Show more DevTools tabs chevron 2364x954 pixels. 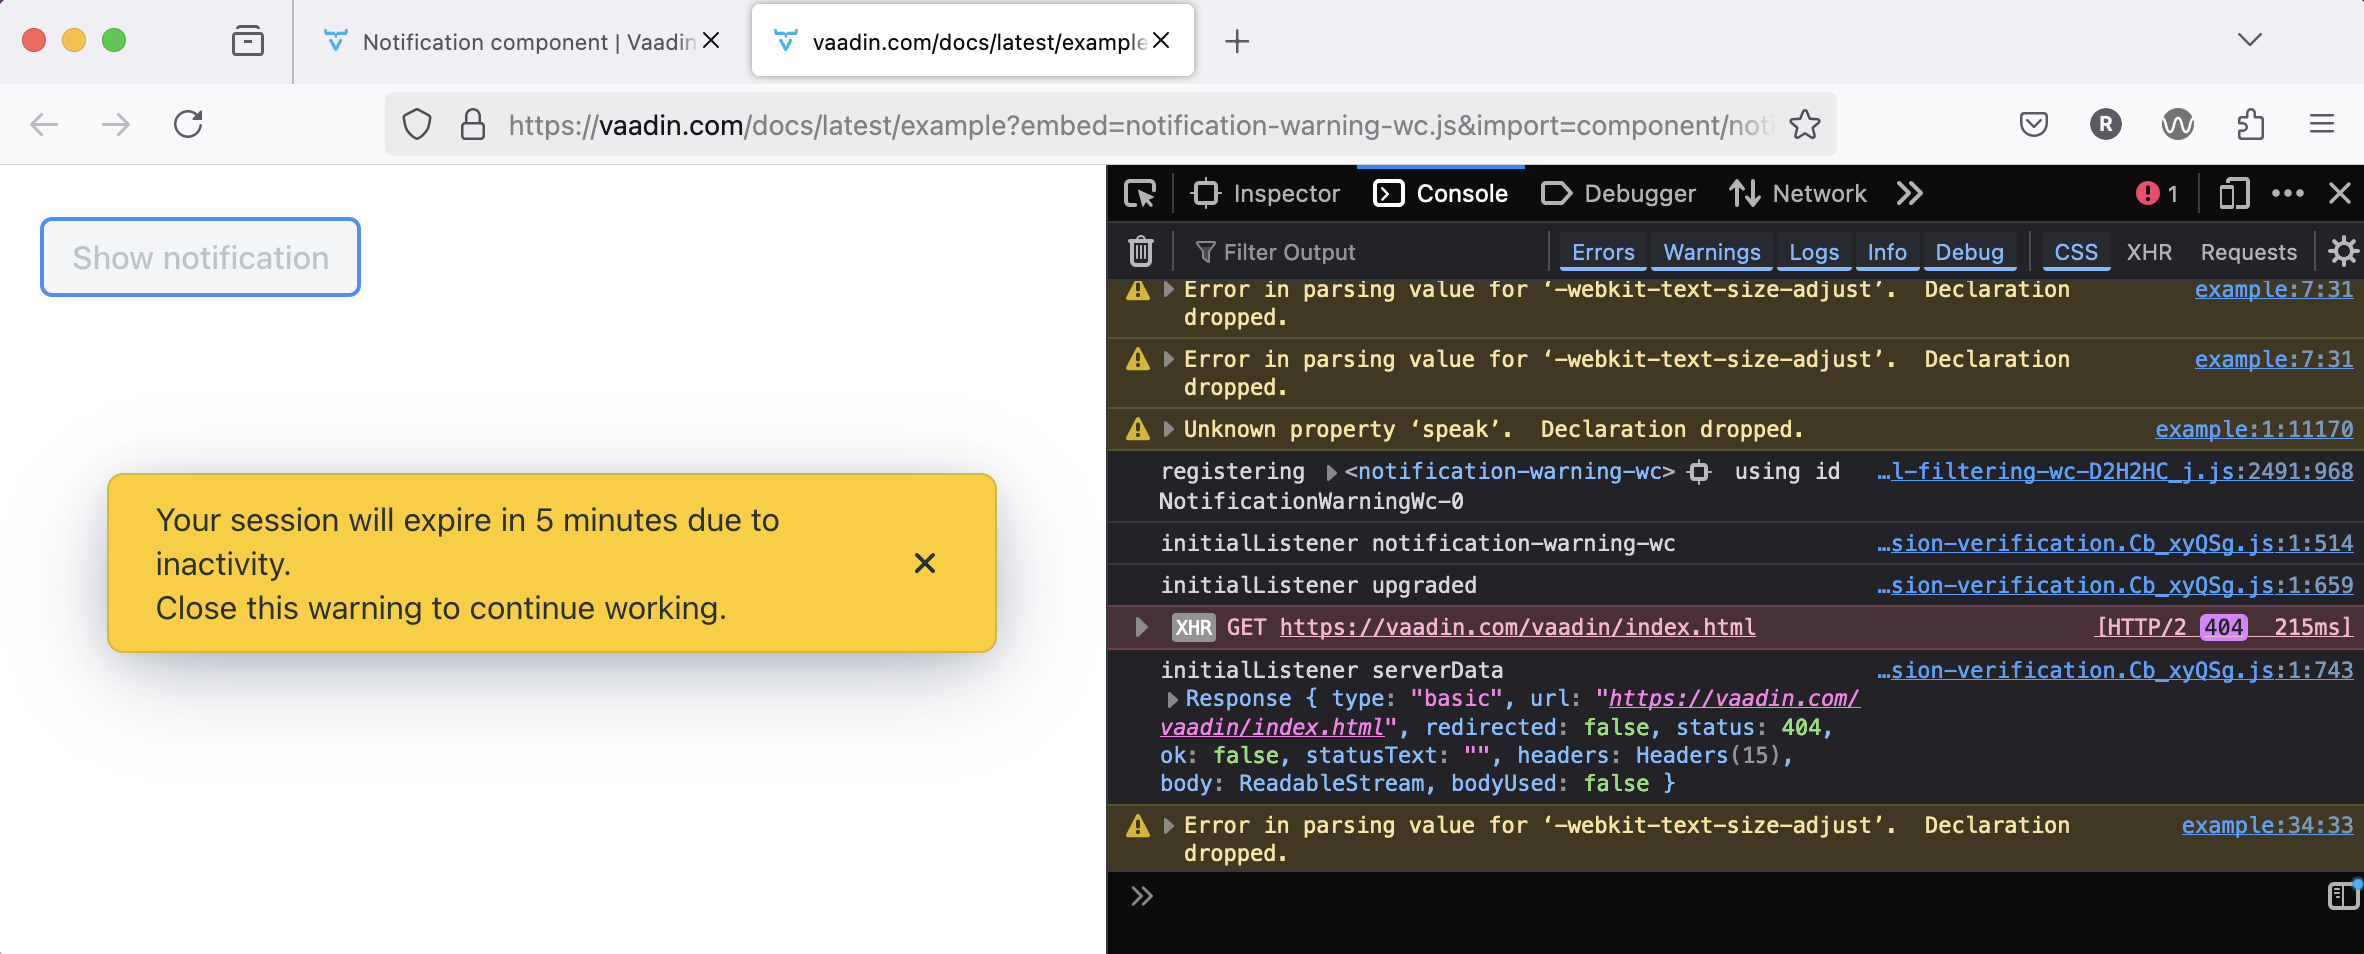pyautogui.click(x=1909, y=193)
